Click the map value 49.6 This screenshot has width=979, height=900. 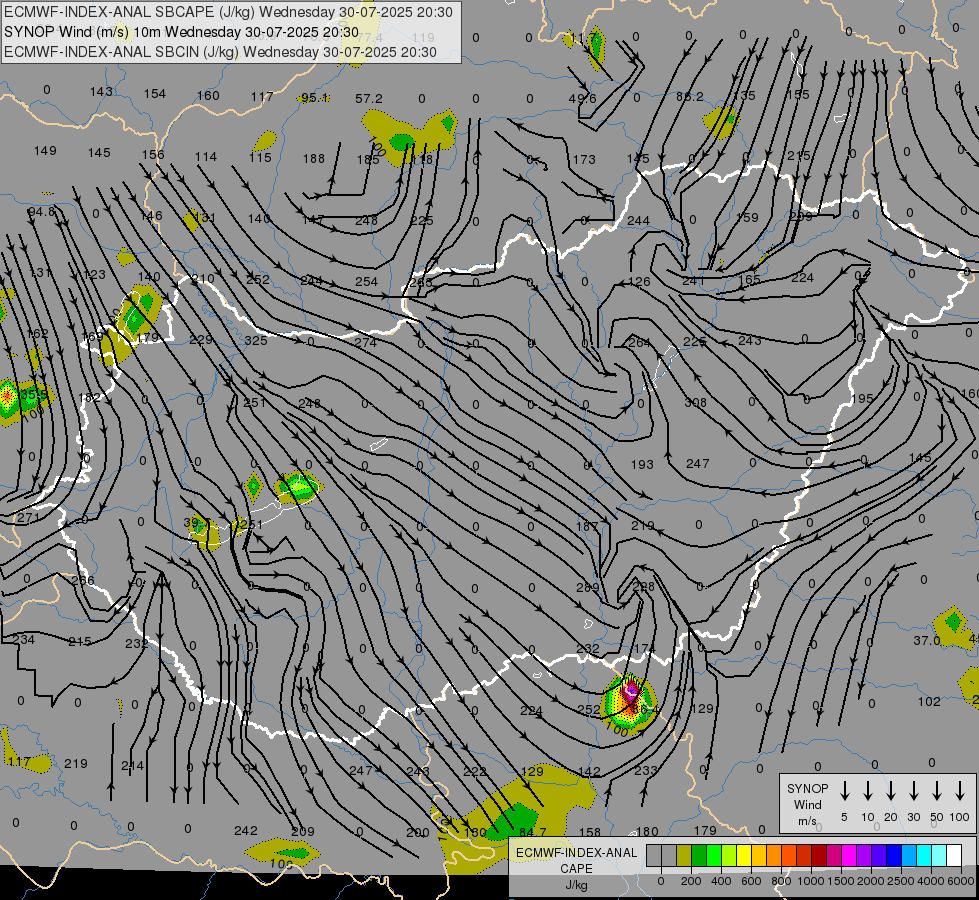coord(583,98)
